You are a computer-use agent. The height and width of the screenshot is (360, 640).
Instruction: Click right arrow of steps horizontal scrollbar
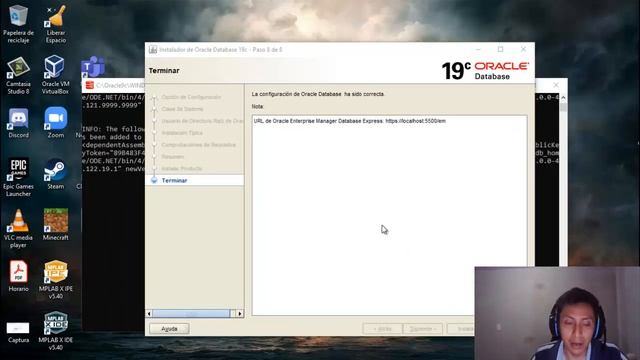click(240, 313)
